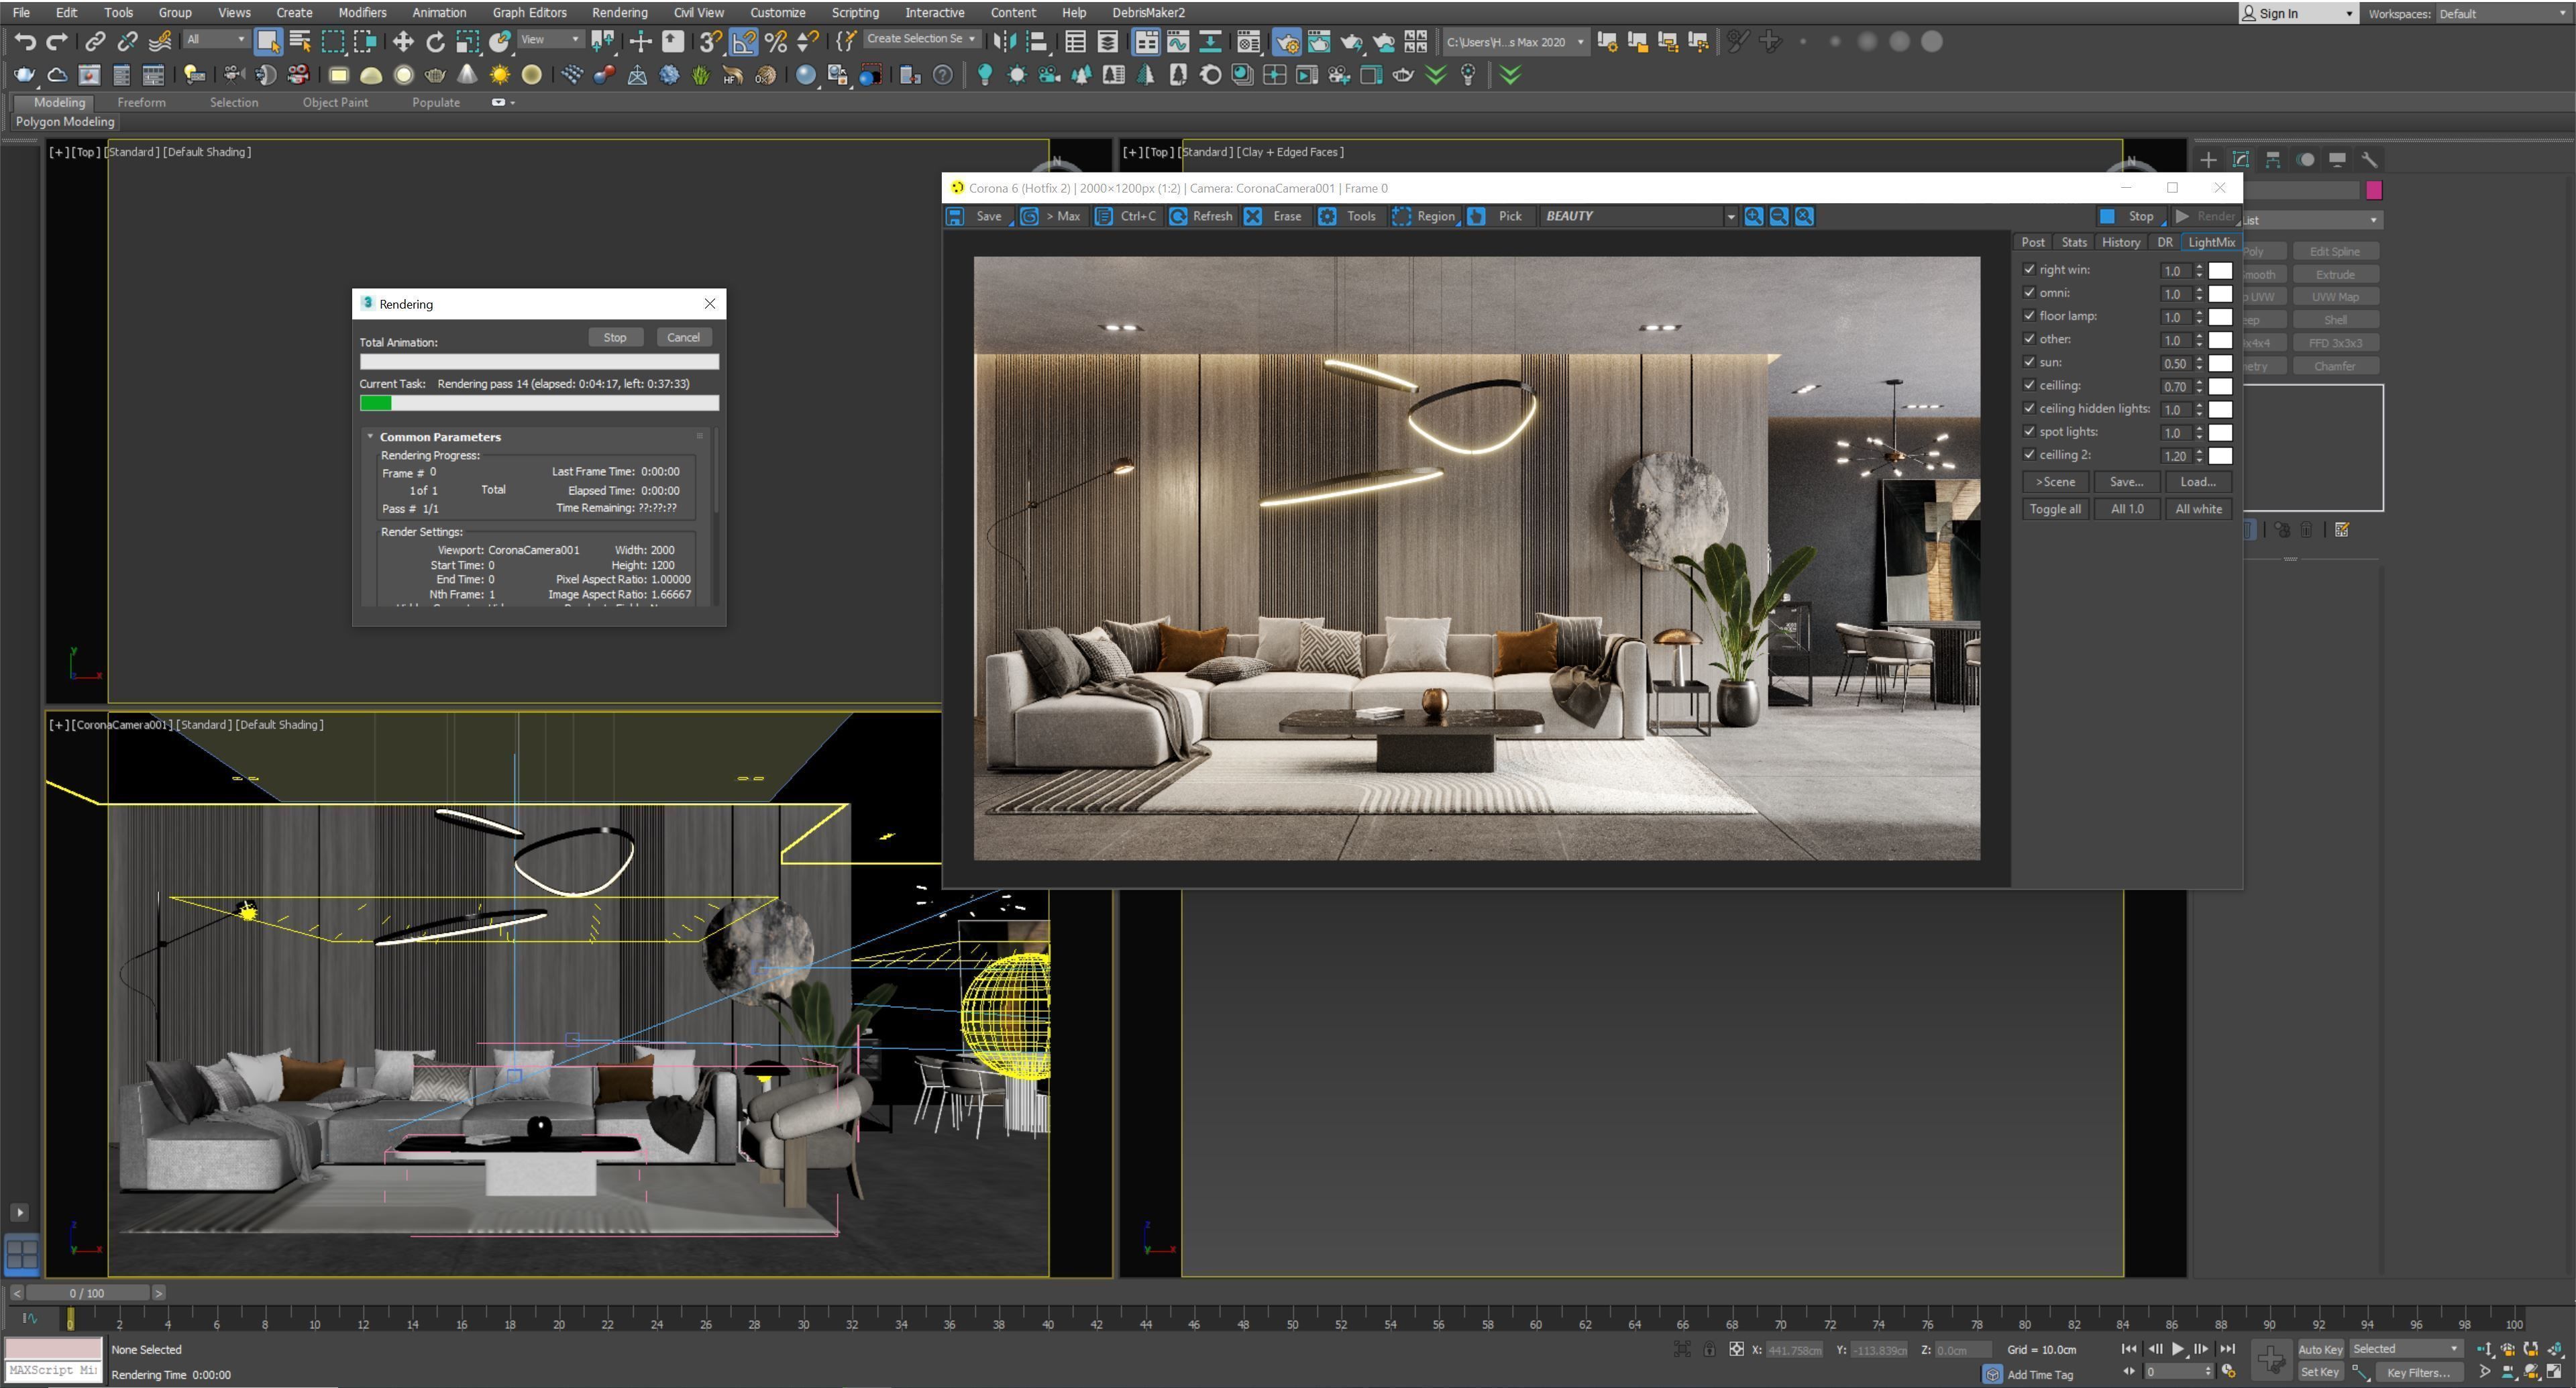The width and height of the screenshot is (2576, 1388).
Task: Click the Region button
Action: 1426,216
